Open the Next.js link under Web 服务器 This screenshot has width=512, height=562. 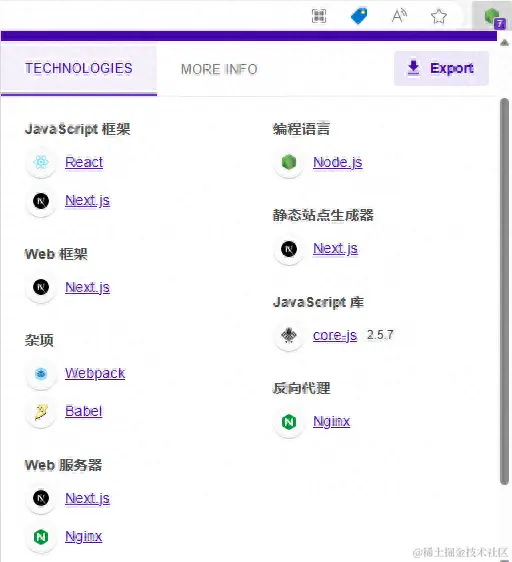[87, 499]
